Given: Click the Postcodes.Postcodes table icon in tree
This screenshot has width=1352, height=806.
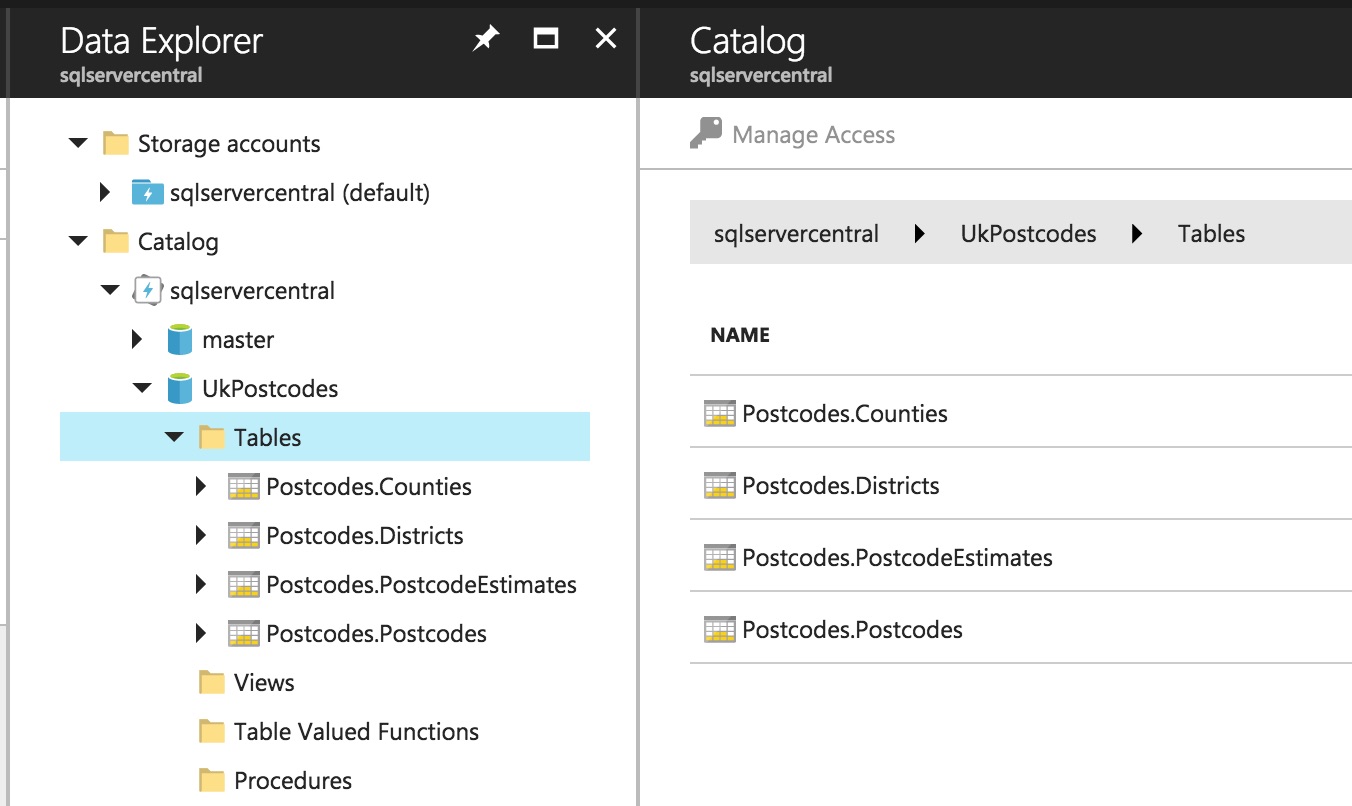Looking at the screenshot, I should coord(243,634).
